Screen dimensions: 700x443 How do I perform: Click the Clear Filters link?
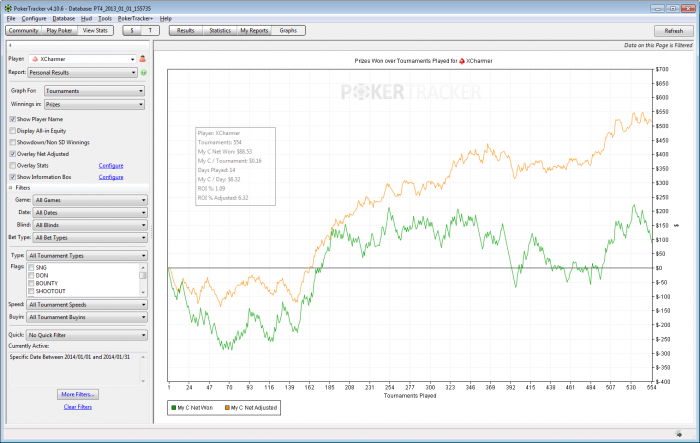tap(78, 407)
